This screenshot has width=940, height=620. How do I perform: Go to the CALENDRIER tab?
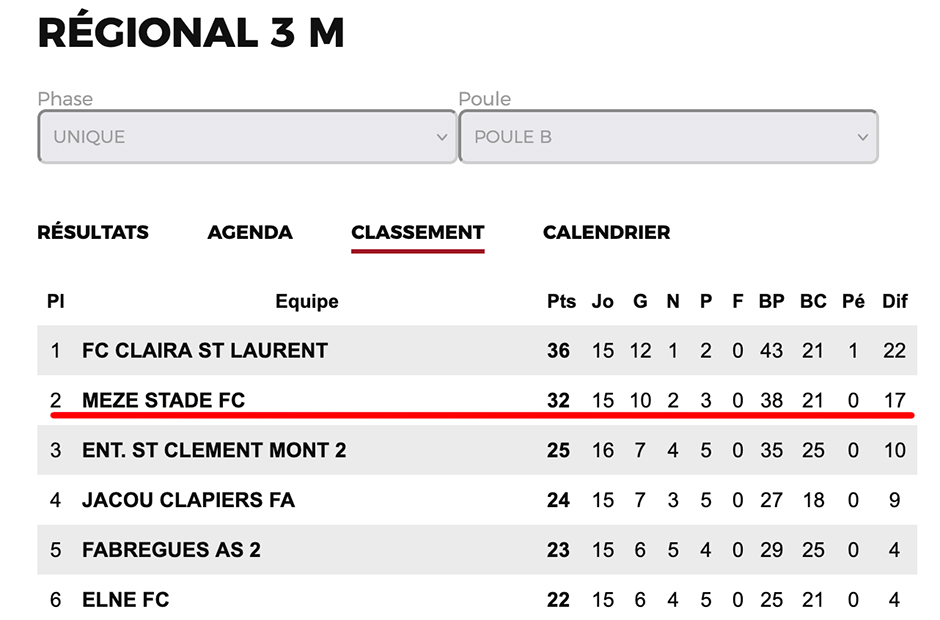[x=606, y=232]
